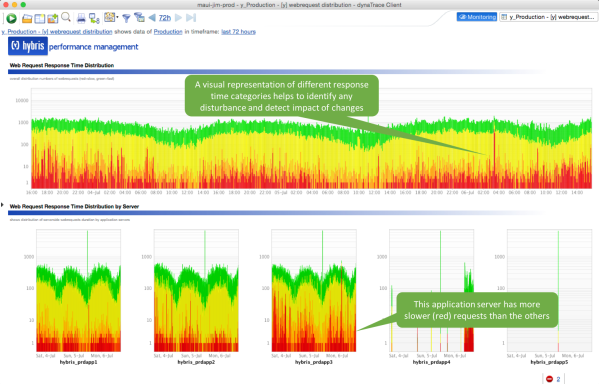
Task: Open dropdown arrow next to dashboard config icon
Action: click(x=117, y=18)
